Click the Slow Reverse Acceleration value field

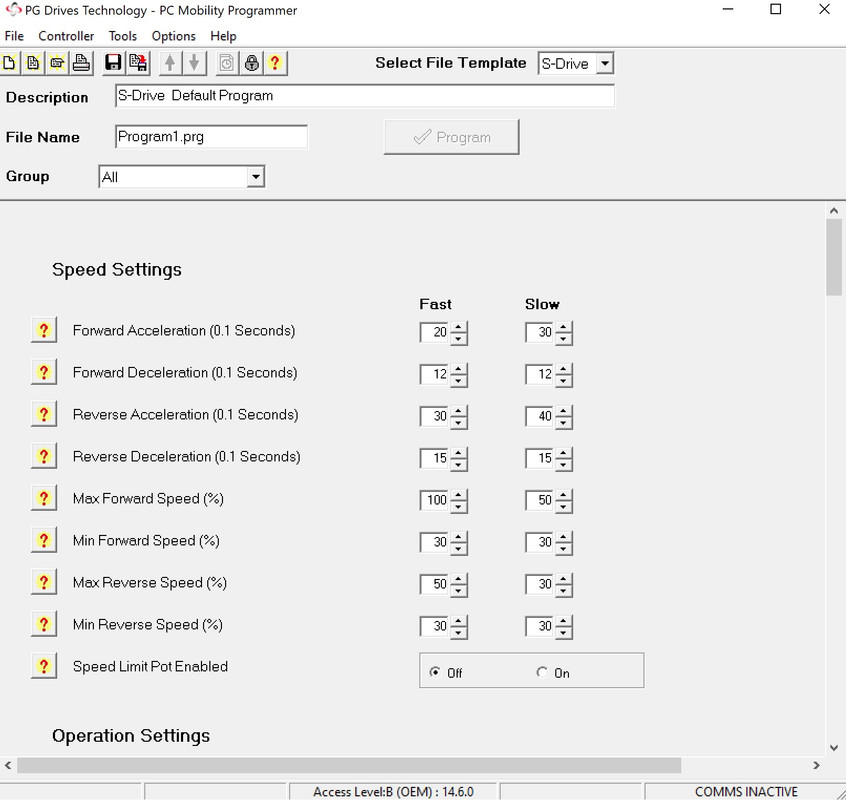click(540, 416)
